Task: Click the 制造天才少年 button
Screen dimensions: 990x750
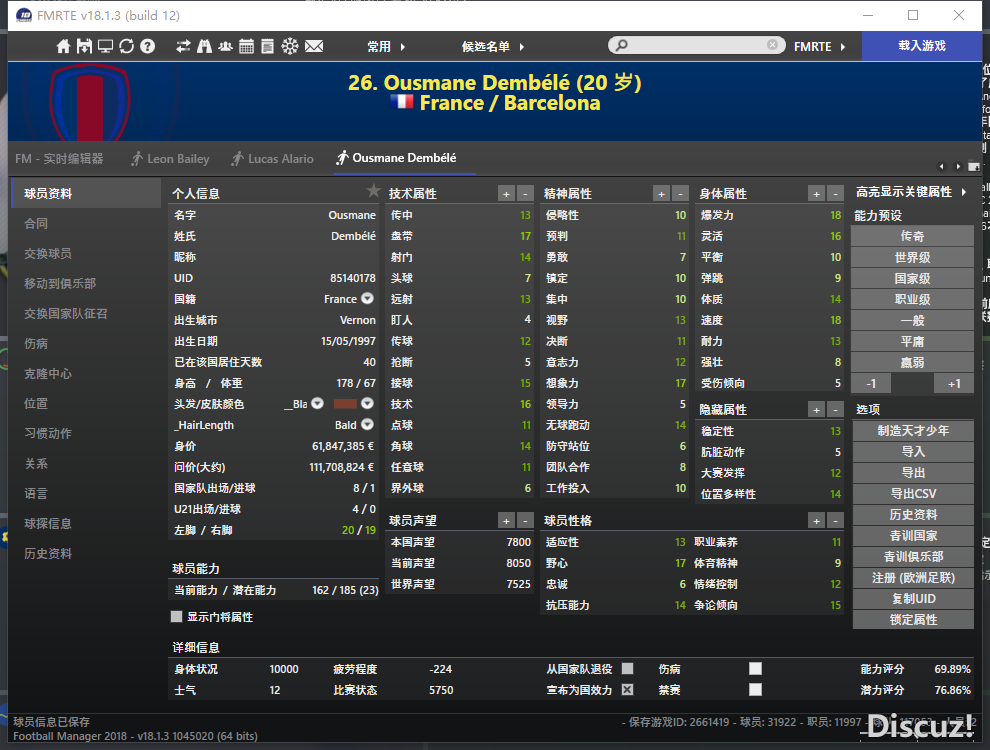Action: 913,431
